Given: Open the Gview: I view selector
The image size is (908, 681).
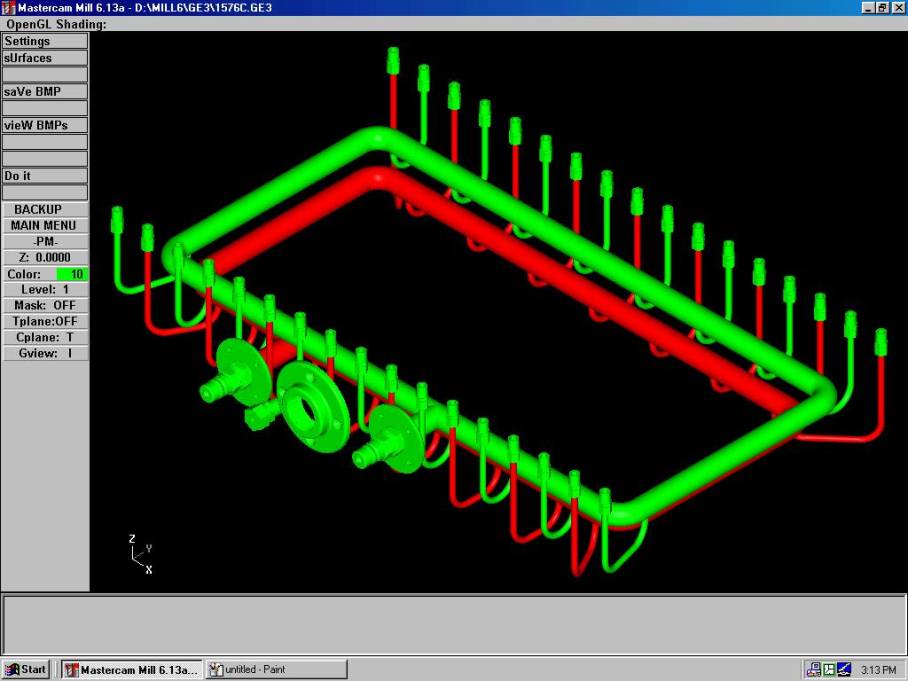Looking at the screenshot, I should point(44,353).
